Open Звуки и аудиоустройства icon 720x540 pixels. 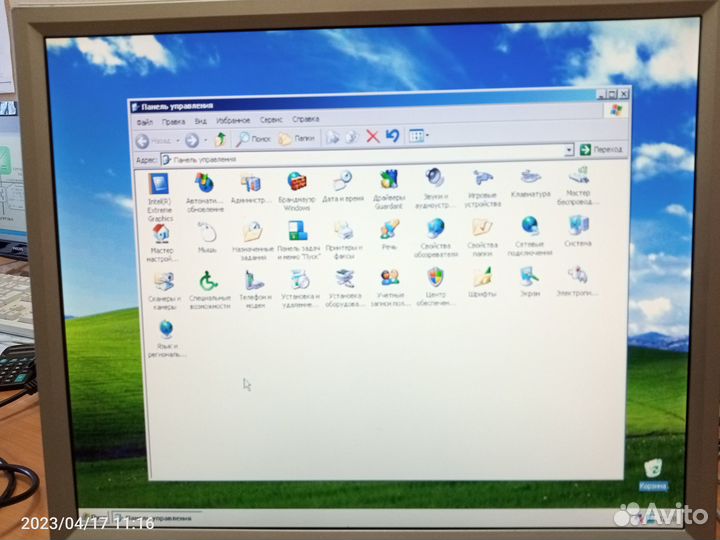[434, 188]
